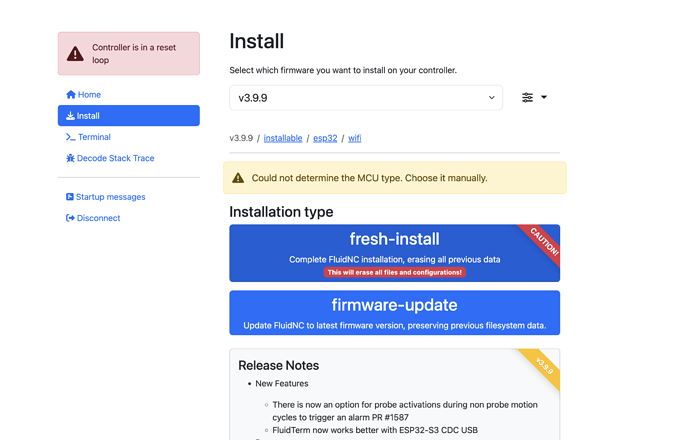Choose the firmware-update option
This screenshot has height=440, width=690.
click(x=394, y=312)
